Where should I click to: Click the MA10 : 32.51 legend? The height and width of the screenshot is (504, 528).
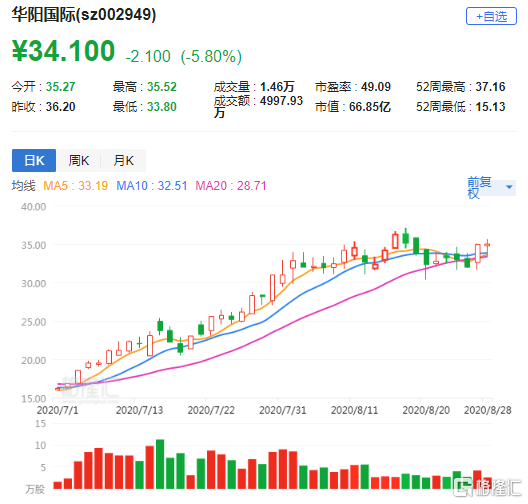(x=152, y=186)
